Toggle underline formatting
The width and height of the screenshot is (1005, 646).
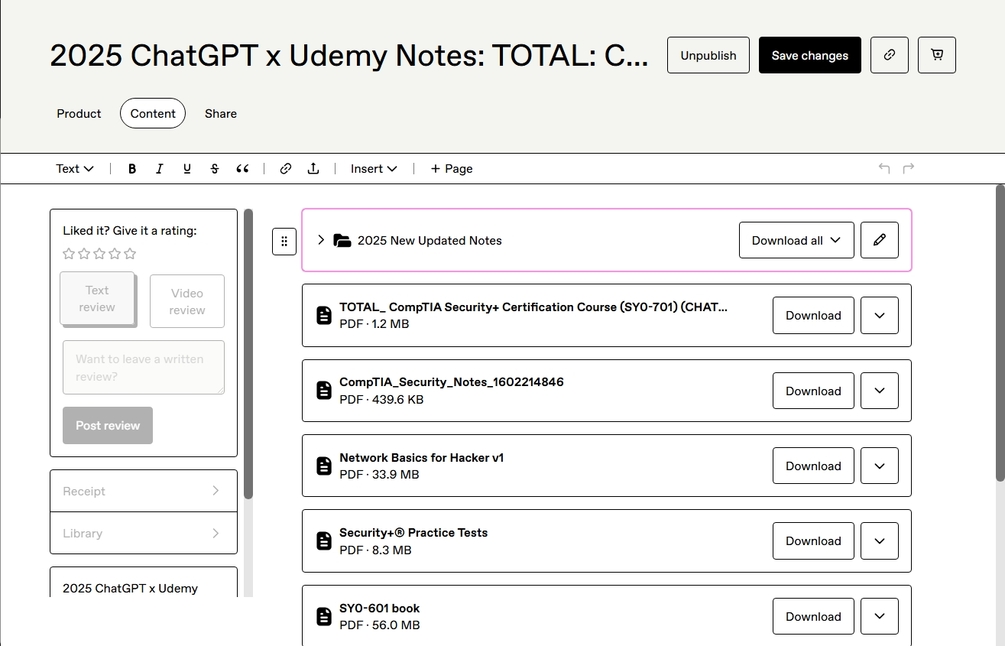[x=187, y=169]
